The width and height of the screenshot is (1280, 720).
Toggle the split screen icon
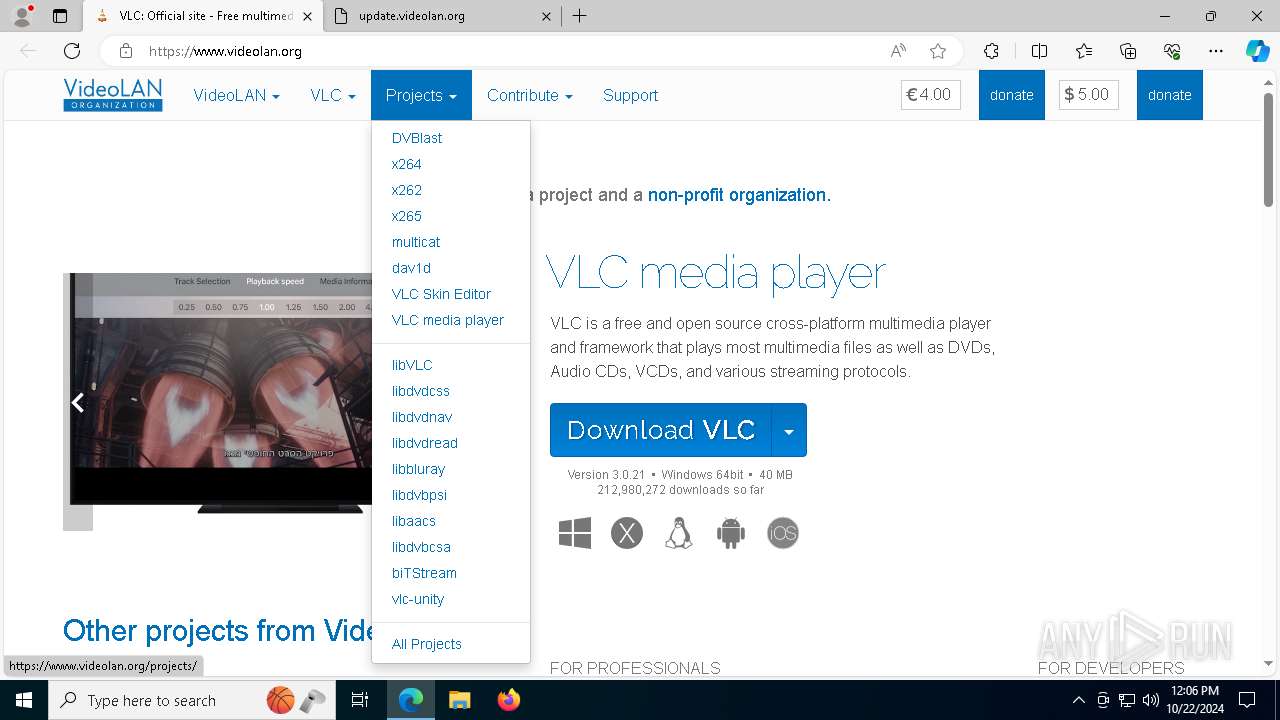click(1039, 51)
